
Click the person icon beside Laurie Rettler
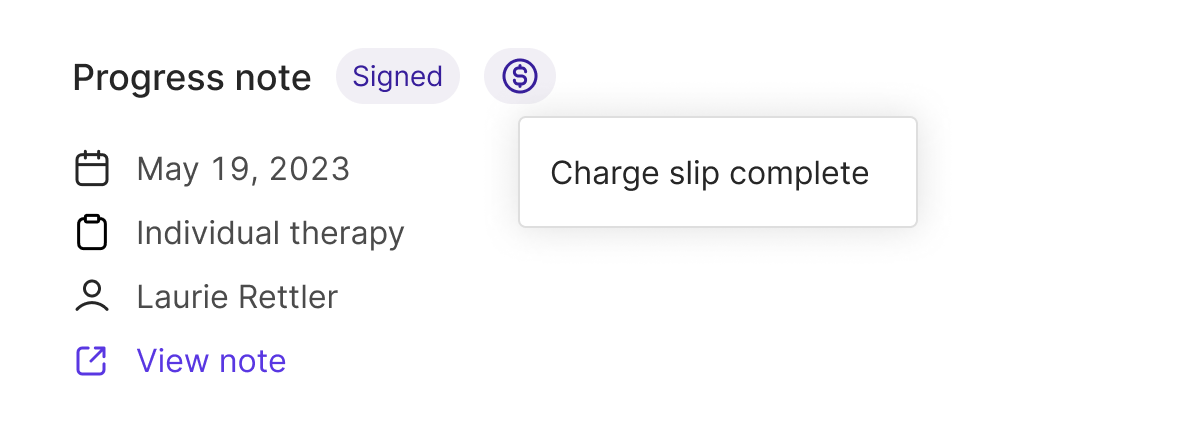(x=92, y=297)
